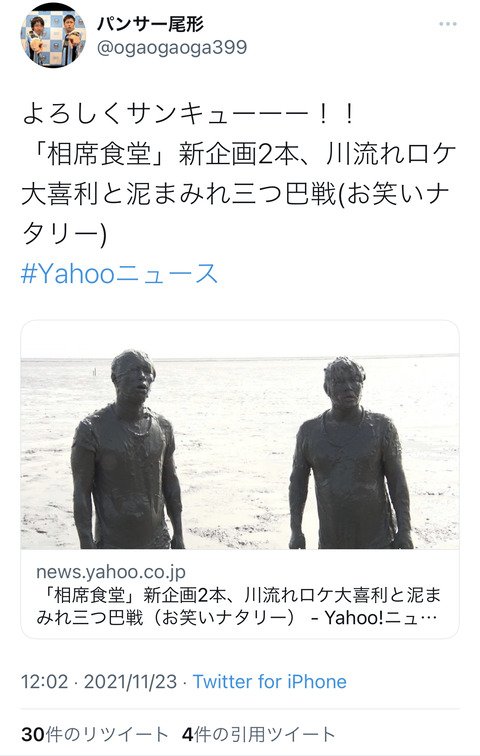The height and width of the screenshot is (756, 480).
Task: Click the tweet text ending タリー)
Action: pyautogui.click(x=64, y=234)
